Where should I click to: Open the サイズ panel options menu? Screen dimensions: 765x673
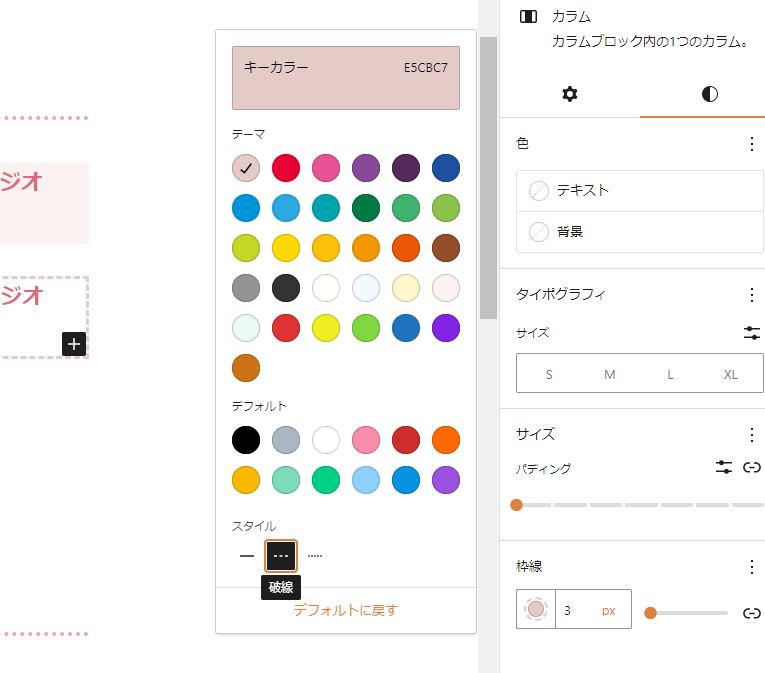[x=751, y=434]
